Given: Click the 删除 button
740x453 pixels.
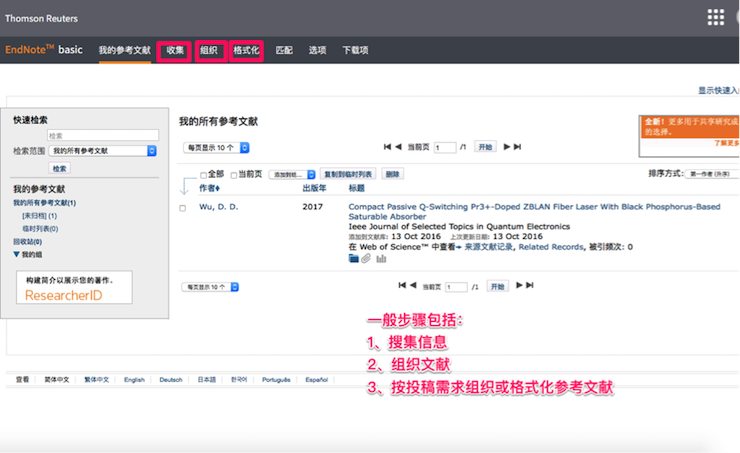Looking at the screenshot, I should click(x=392, y=174).
